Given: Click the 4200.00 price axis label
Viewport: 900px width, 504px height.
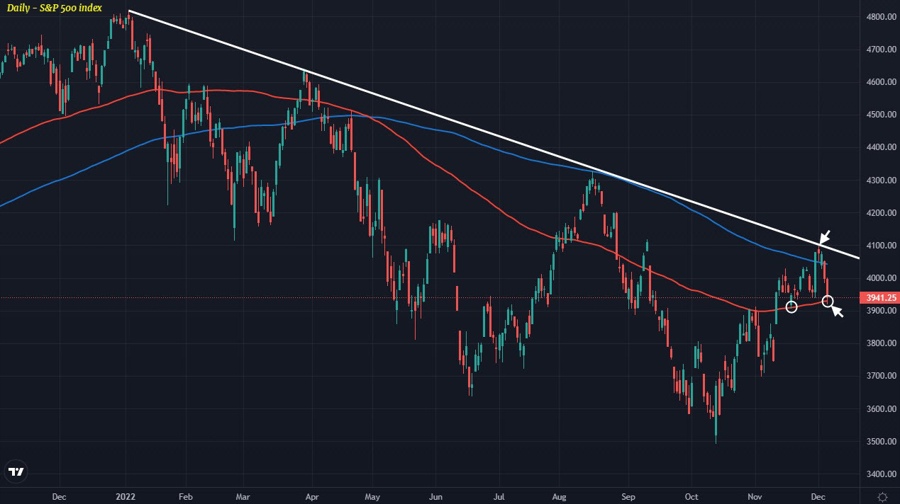Looking at the screenshot, I should click(x=881, y=213).
